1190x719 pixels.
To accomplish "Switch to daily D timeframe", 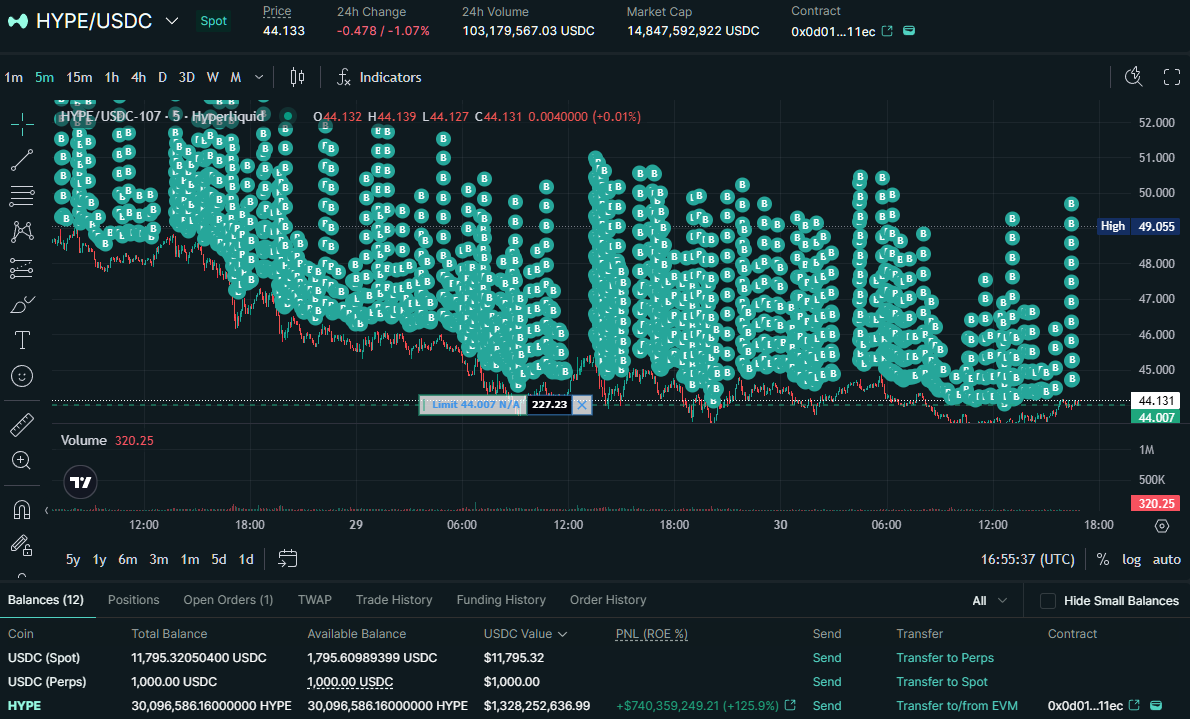I will pyautogui.click(x=162, y=77).
